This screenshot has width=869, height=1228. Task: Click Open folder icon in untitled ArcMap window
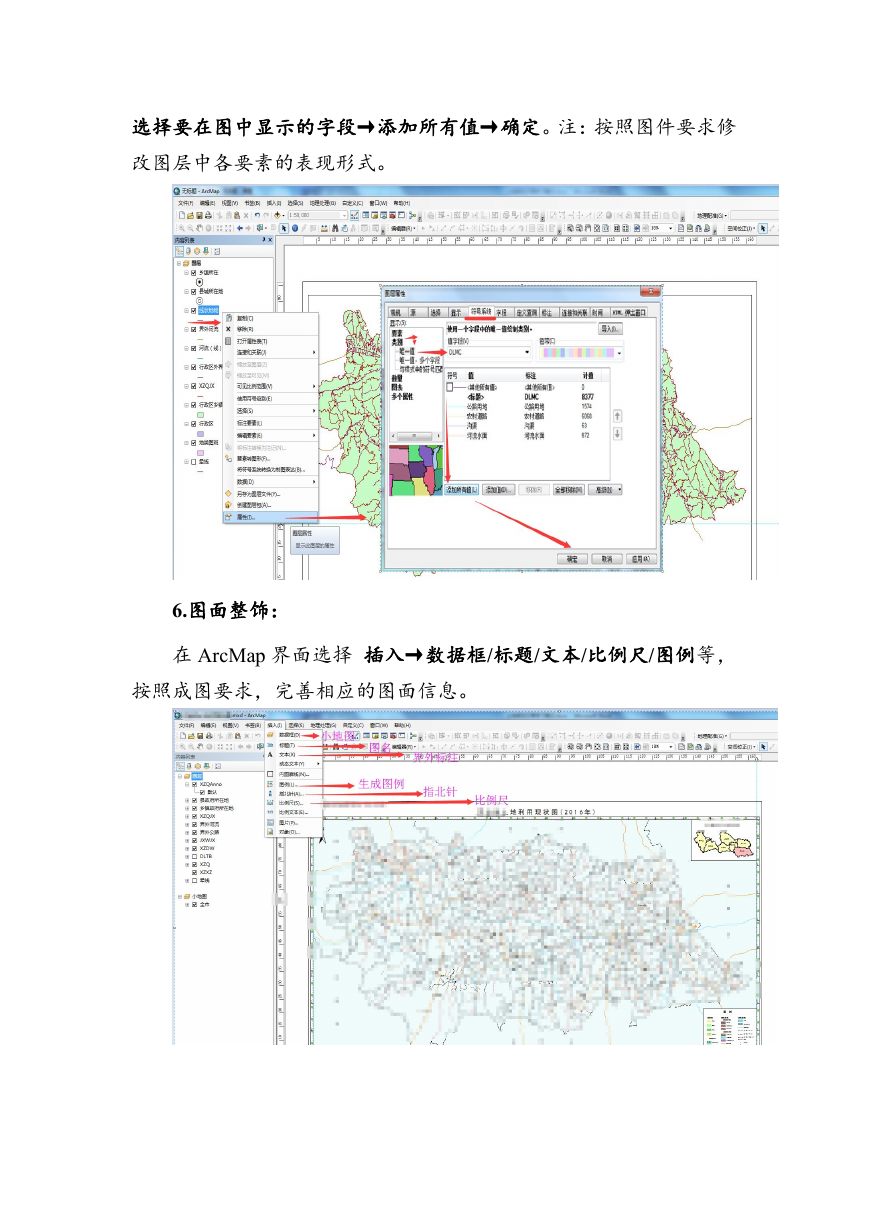tap(189, 215)
